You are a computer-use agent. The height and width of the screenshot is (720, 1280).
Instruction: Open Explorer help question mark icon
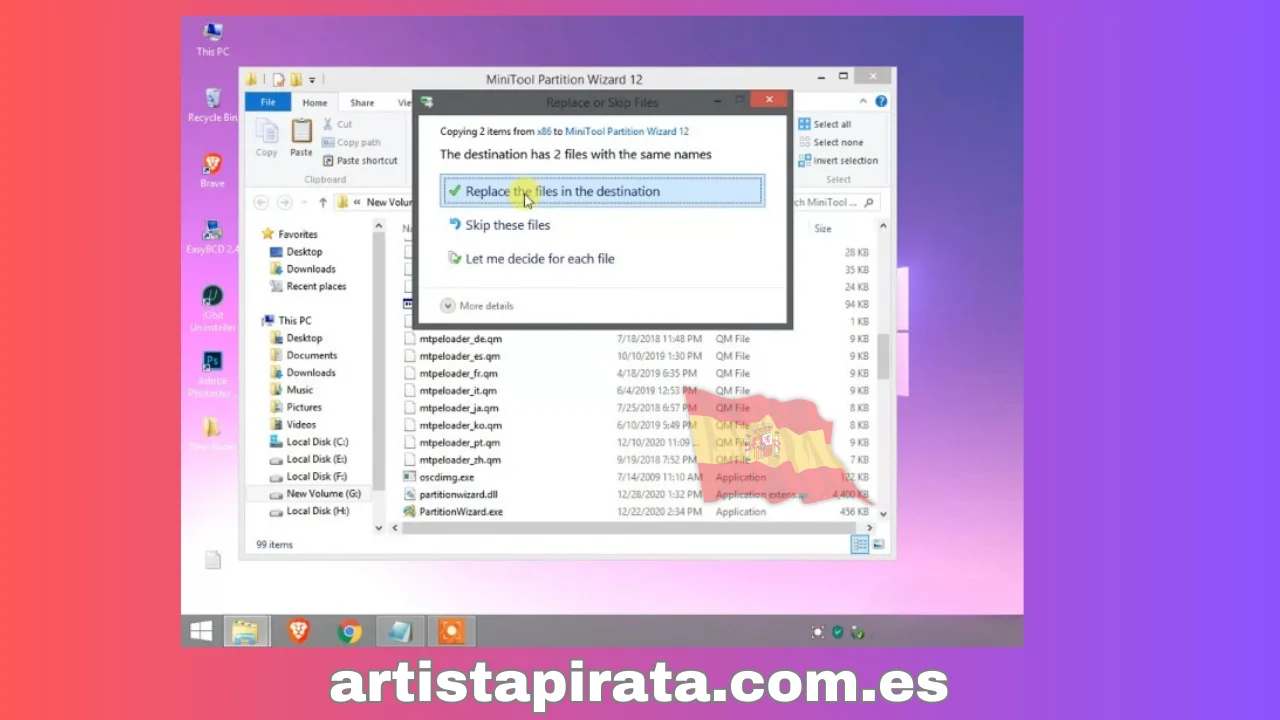point(881,101)
